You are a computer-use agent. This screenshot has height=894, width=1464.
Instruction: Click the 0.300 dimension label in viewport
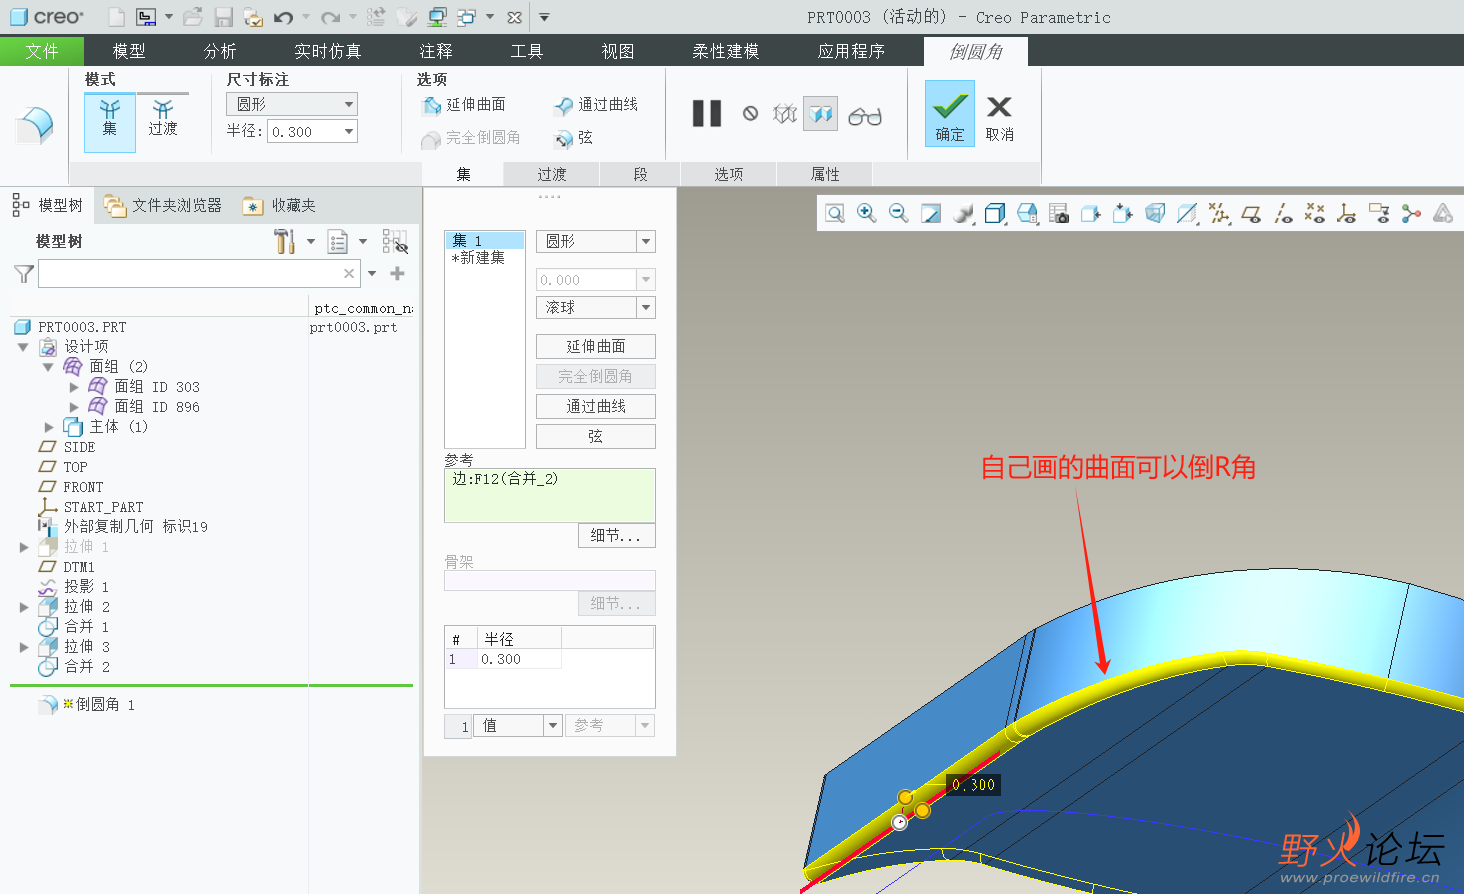973,785
